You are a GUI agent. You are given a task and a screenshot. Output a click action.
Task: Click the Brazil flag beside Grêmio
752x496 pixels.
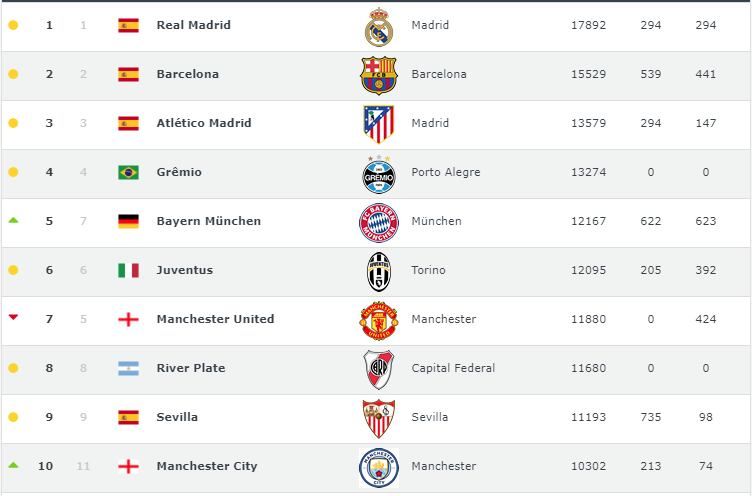point(128,172)
